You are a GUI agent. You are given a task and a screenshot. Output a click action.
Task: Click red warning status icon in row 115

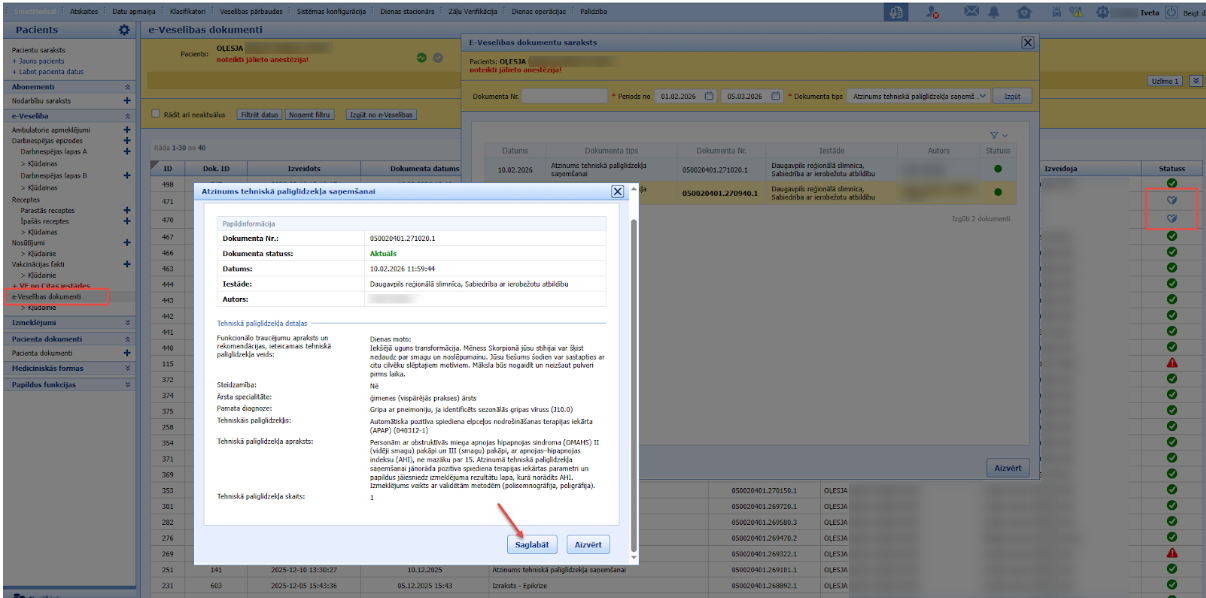[x=1171, y=362]
